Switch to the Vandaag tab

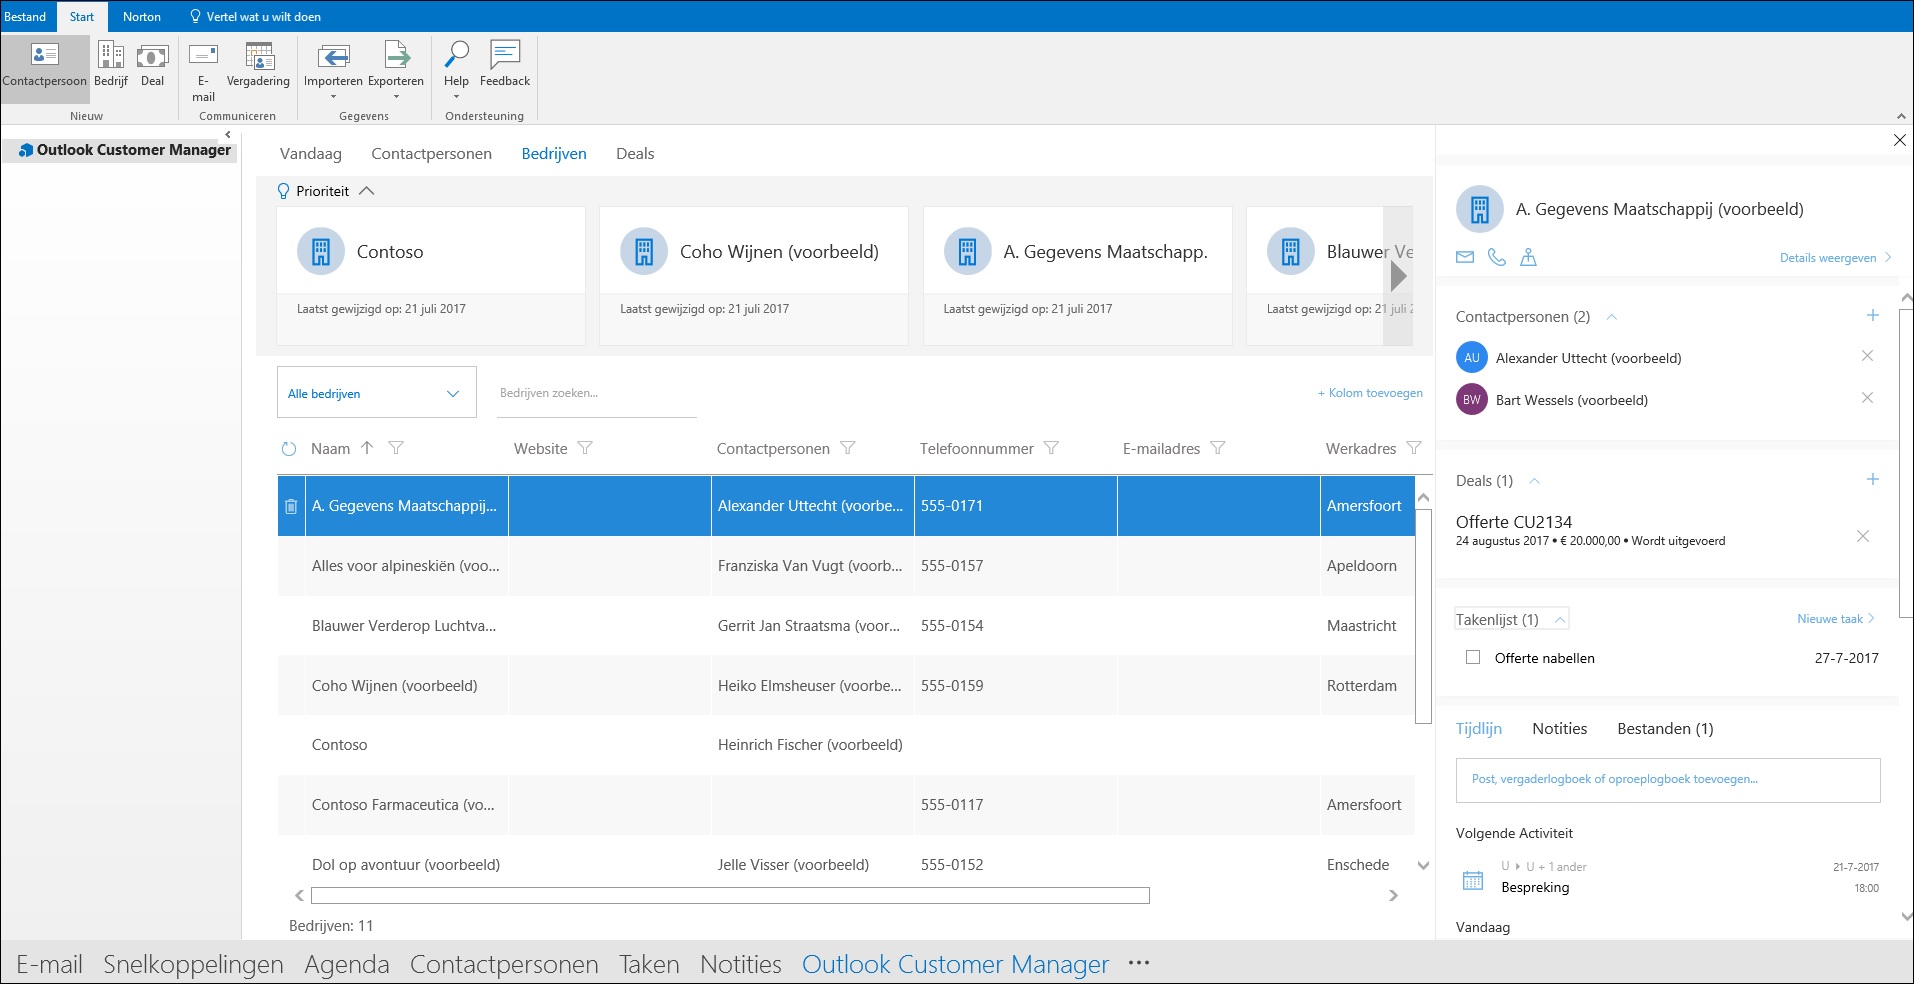[x=311, y=153]
